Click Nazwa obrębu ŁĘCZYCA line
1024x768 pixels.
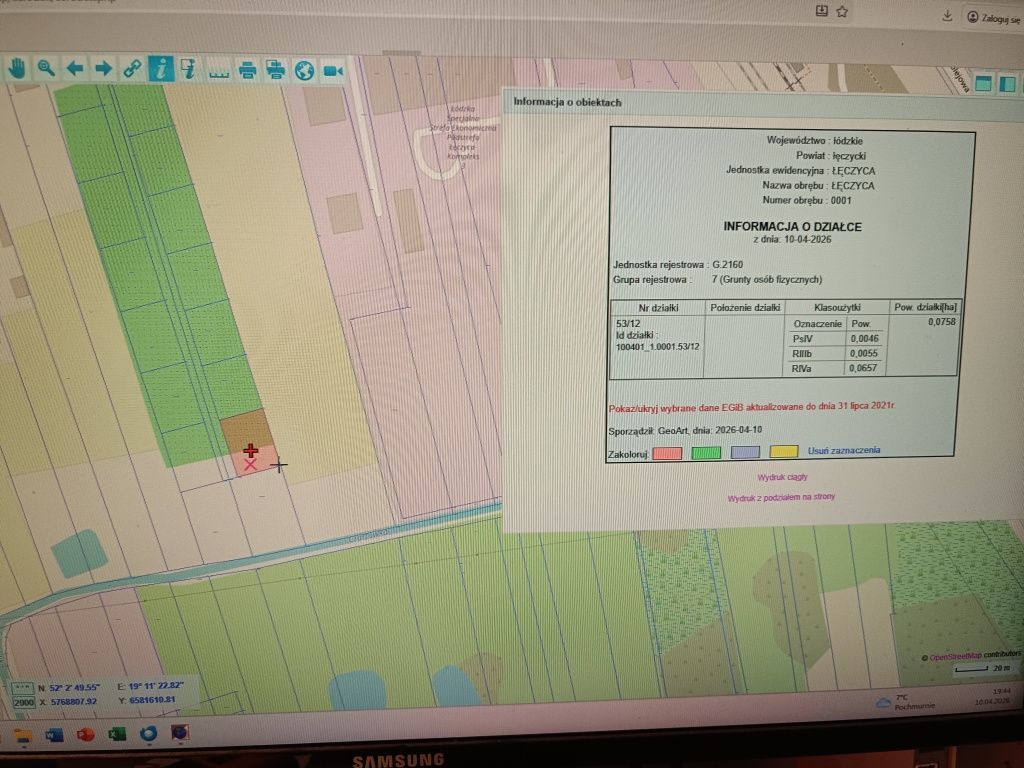(818, 185)
